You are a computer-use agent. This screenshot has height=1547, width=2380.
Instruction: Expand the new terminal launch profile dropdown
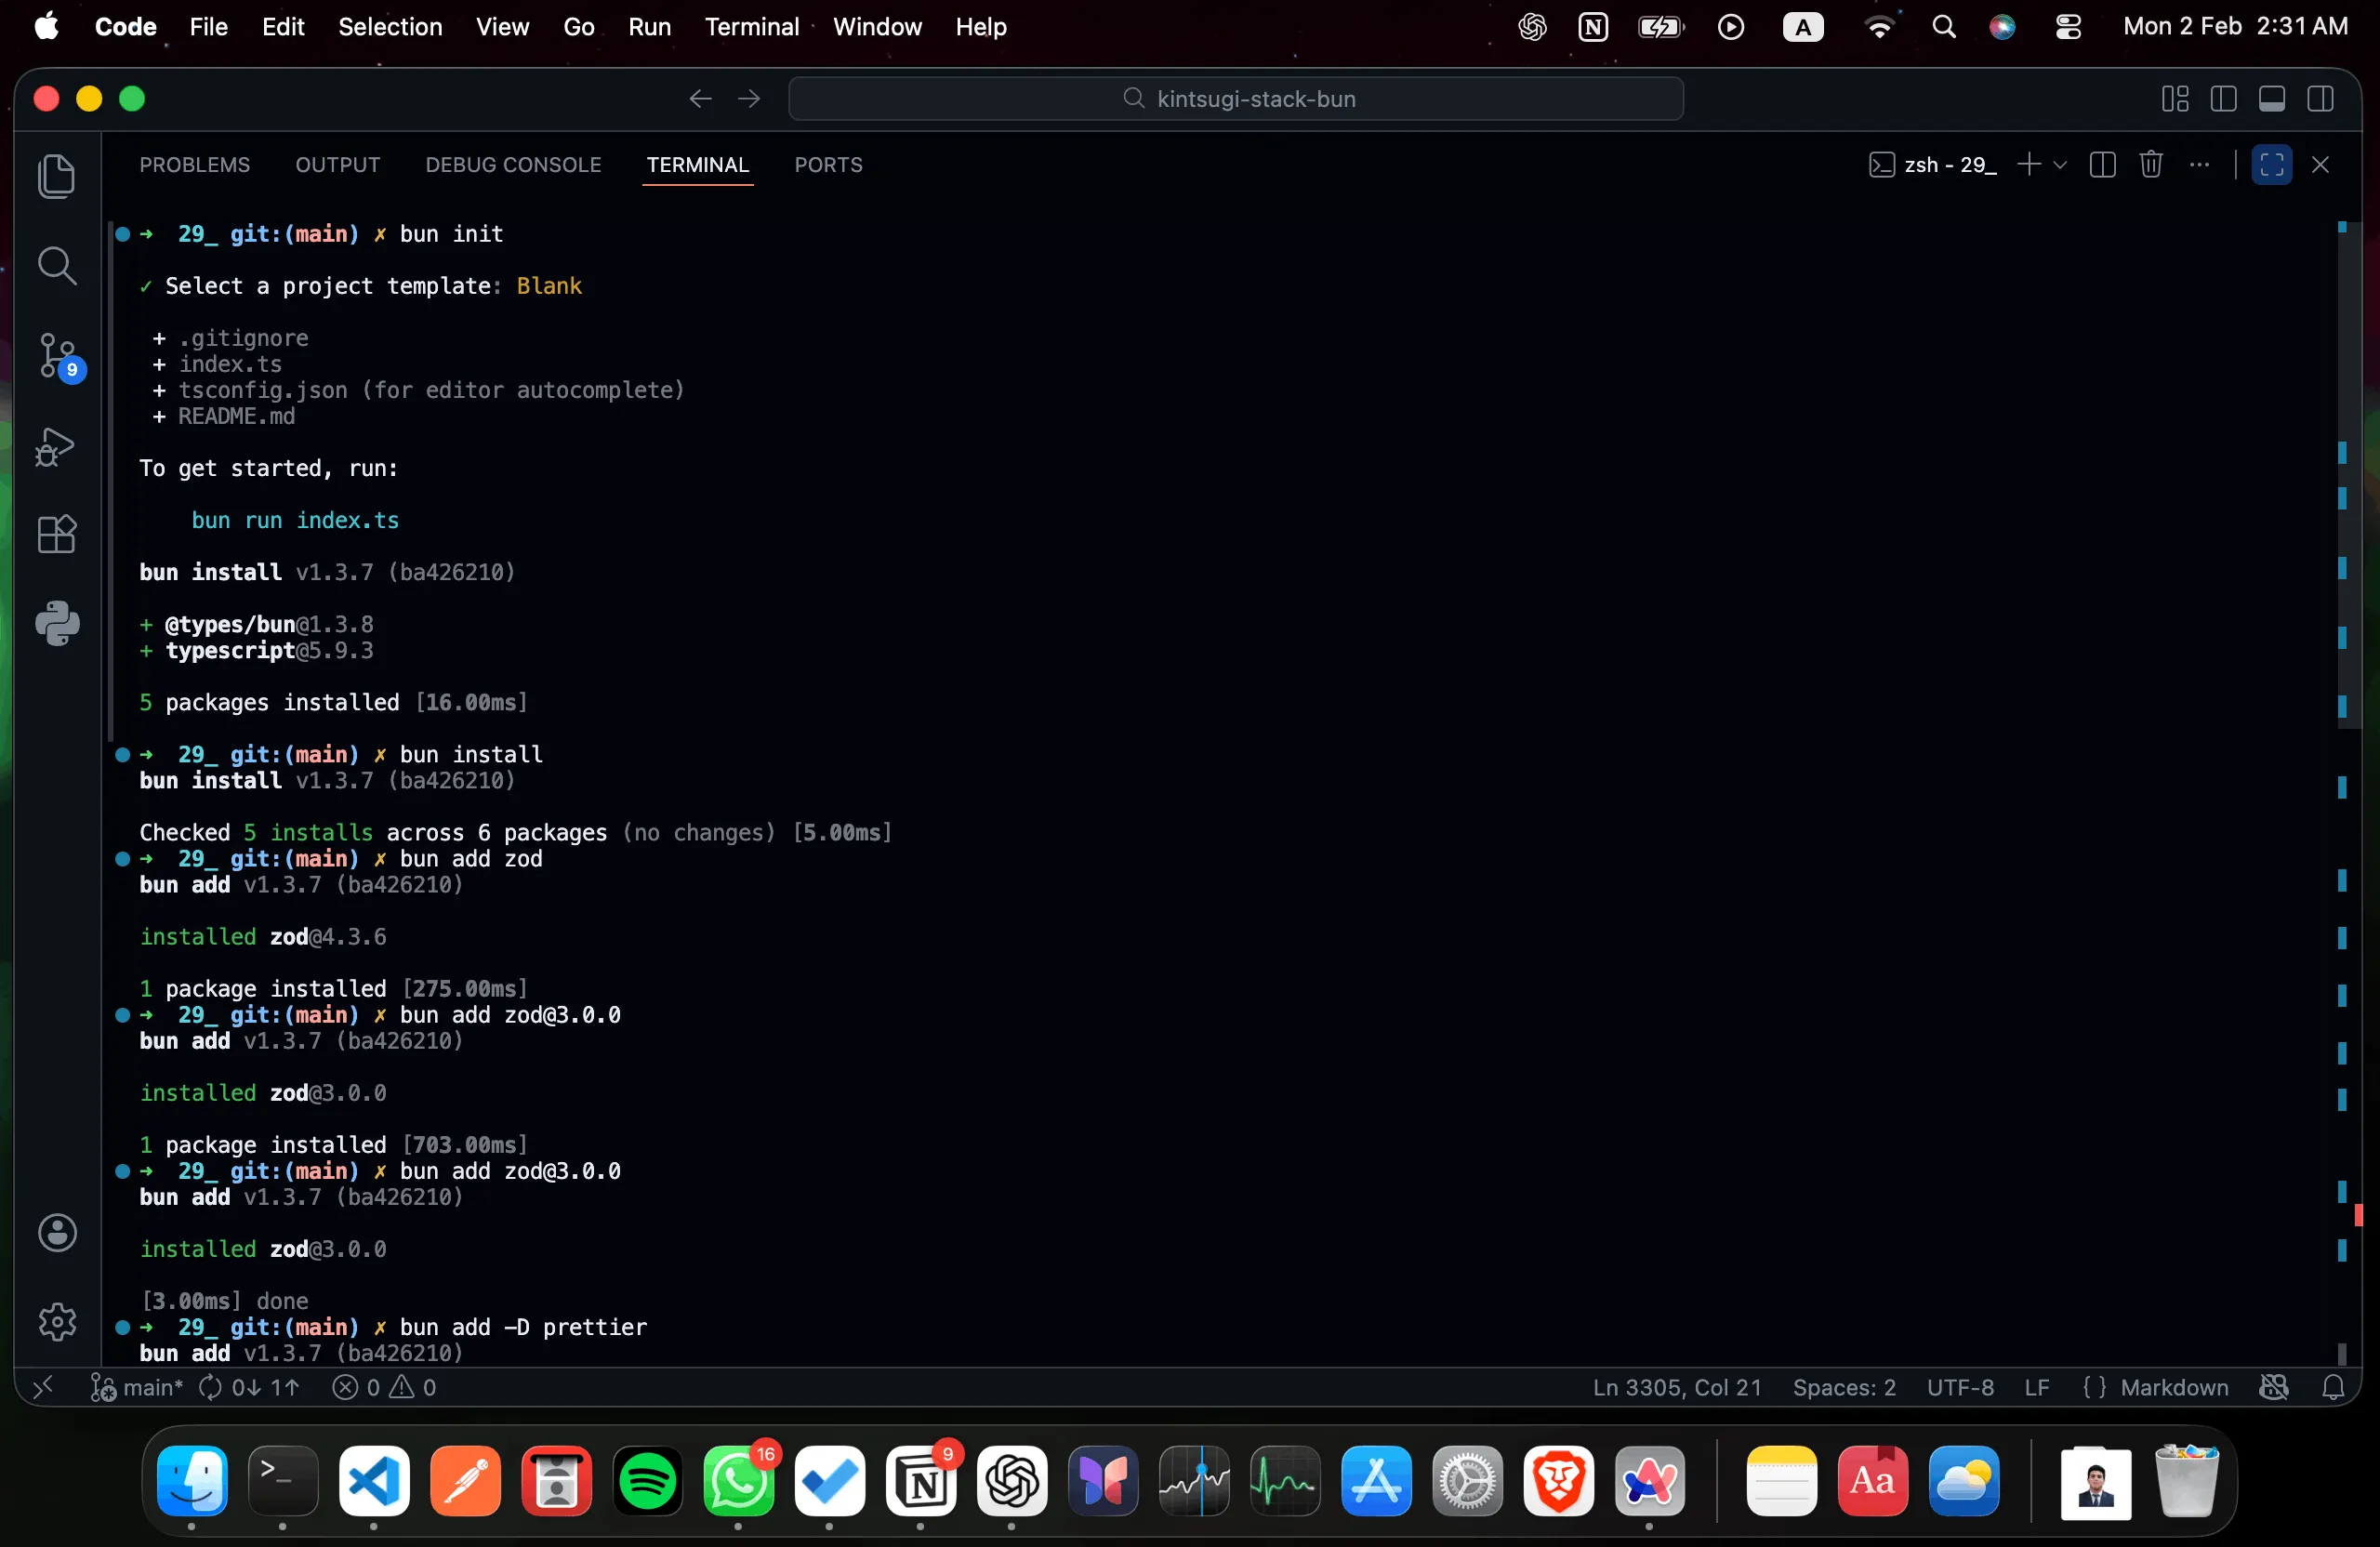(x=2060, y=165)
